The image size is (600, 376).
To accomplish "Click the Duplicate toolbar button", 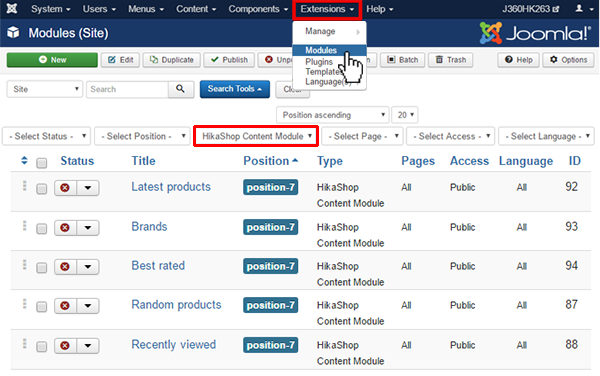I will click(171, 60).
